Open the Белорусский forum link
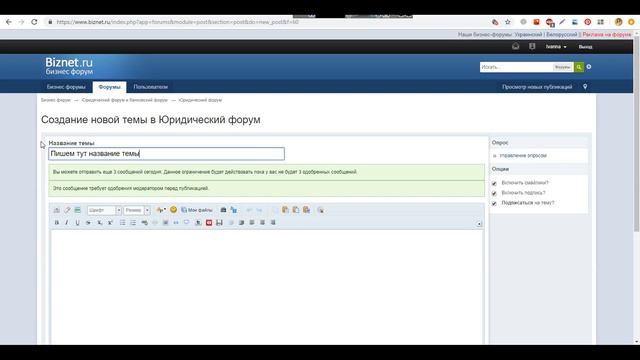640x360 pixels. (x=562, y=35)
